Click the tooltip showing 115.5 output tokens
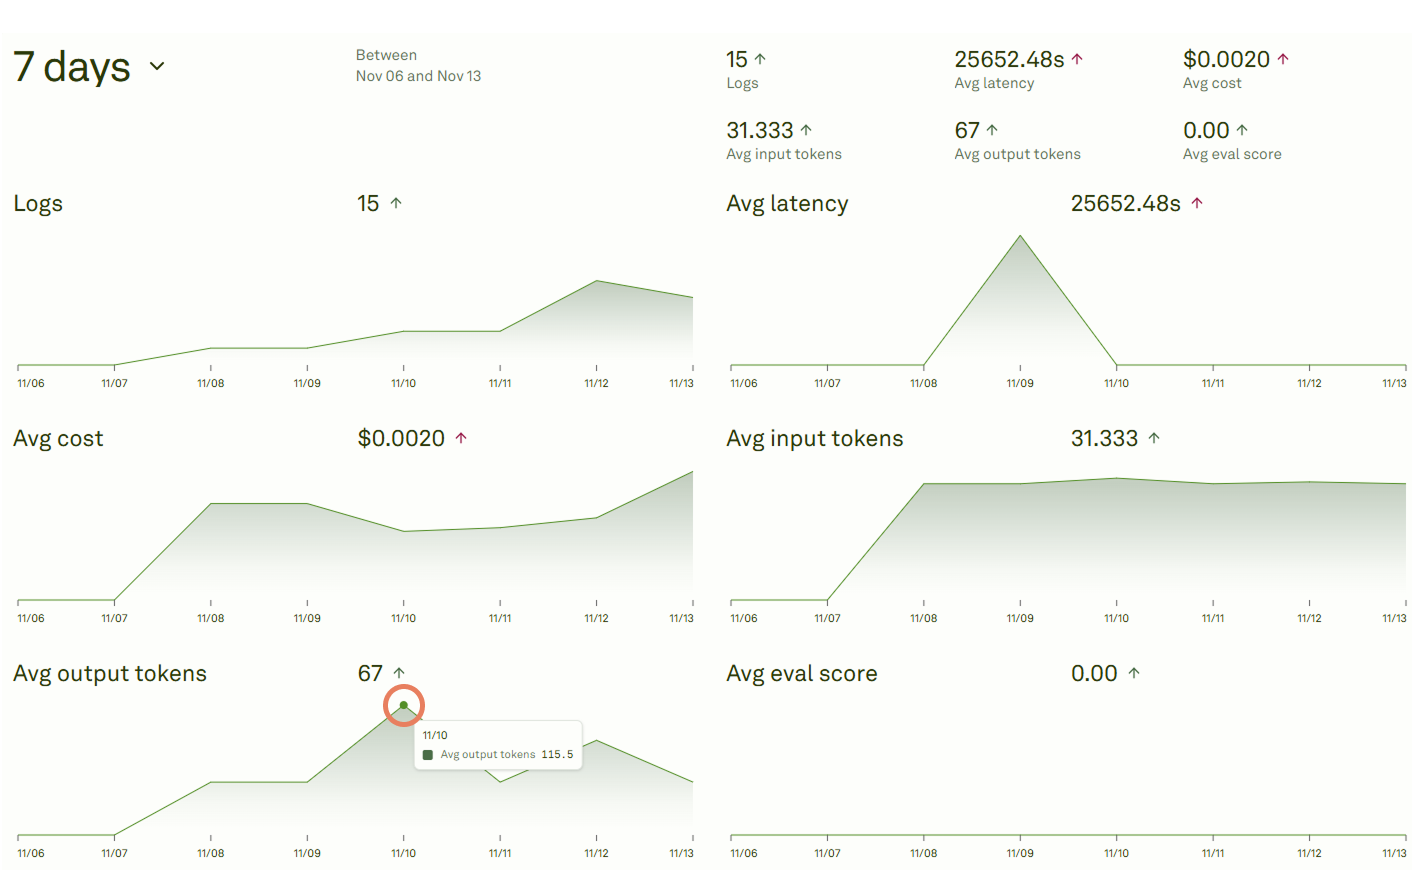Image resolution: width=1414 pixels, height=870 pixels. 498,744
